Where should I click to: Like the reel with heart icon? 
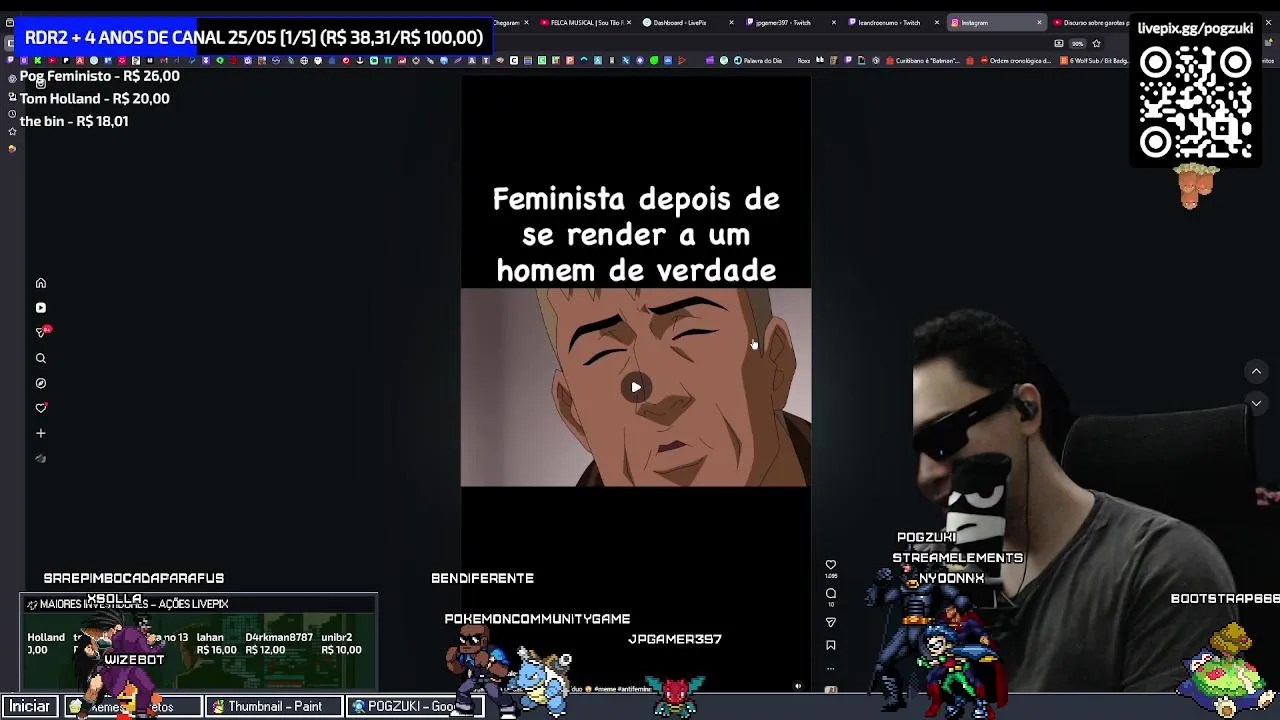point(831,565)
